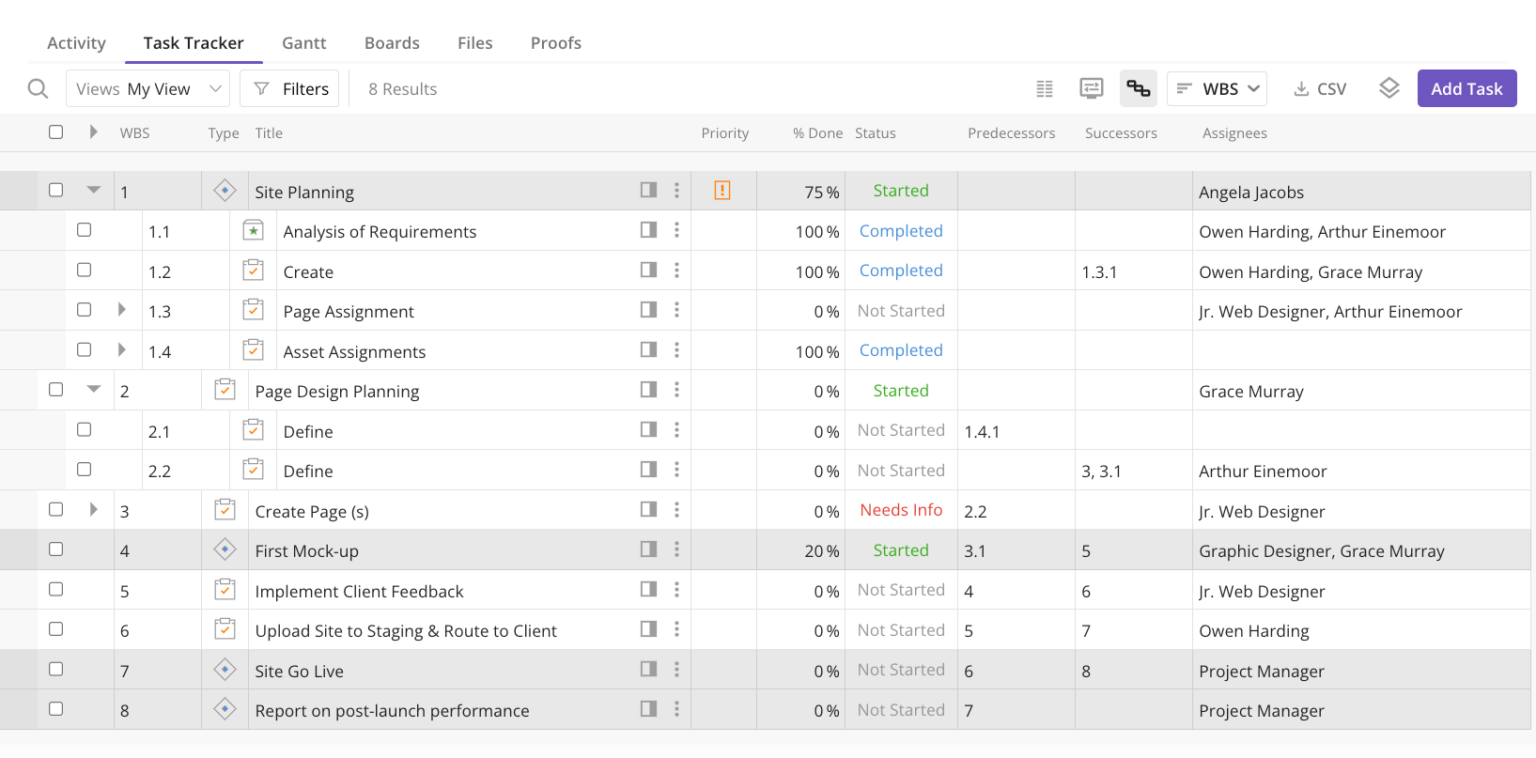
Task: Check the Implement Client Feedback row checkbox
Action: point(56,589)
